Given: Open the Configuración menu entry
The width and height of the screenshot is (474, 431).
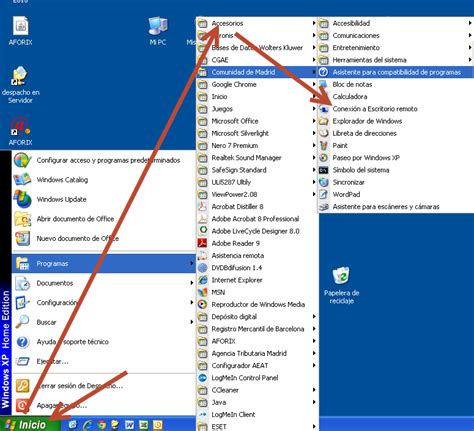Looking at the screenshot, I should (x=104, y=302).
